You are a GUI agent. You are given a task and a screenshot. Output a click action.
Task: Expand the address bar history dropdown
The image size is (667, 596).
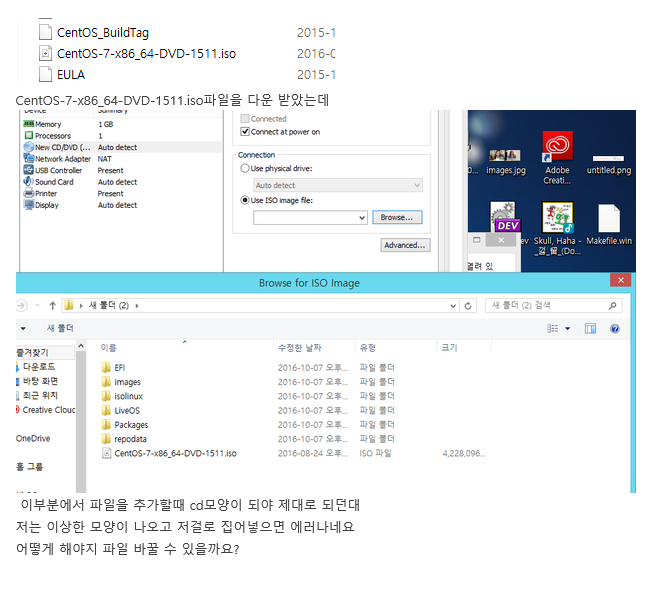(453, 306)
